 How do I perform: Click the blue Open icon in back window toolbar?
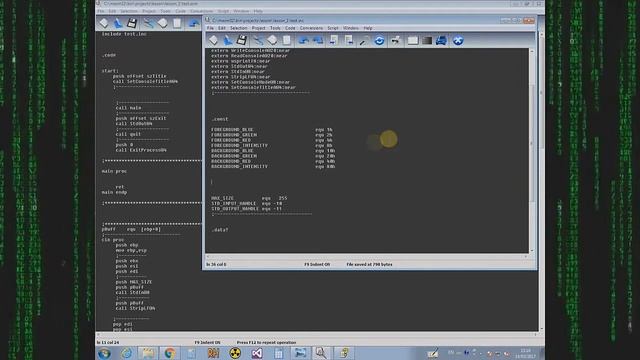coord(118,23)
